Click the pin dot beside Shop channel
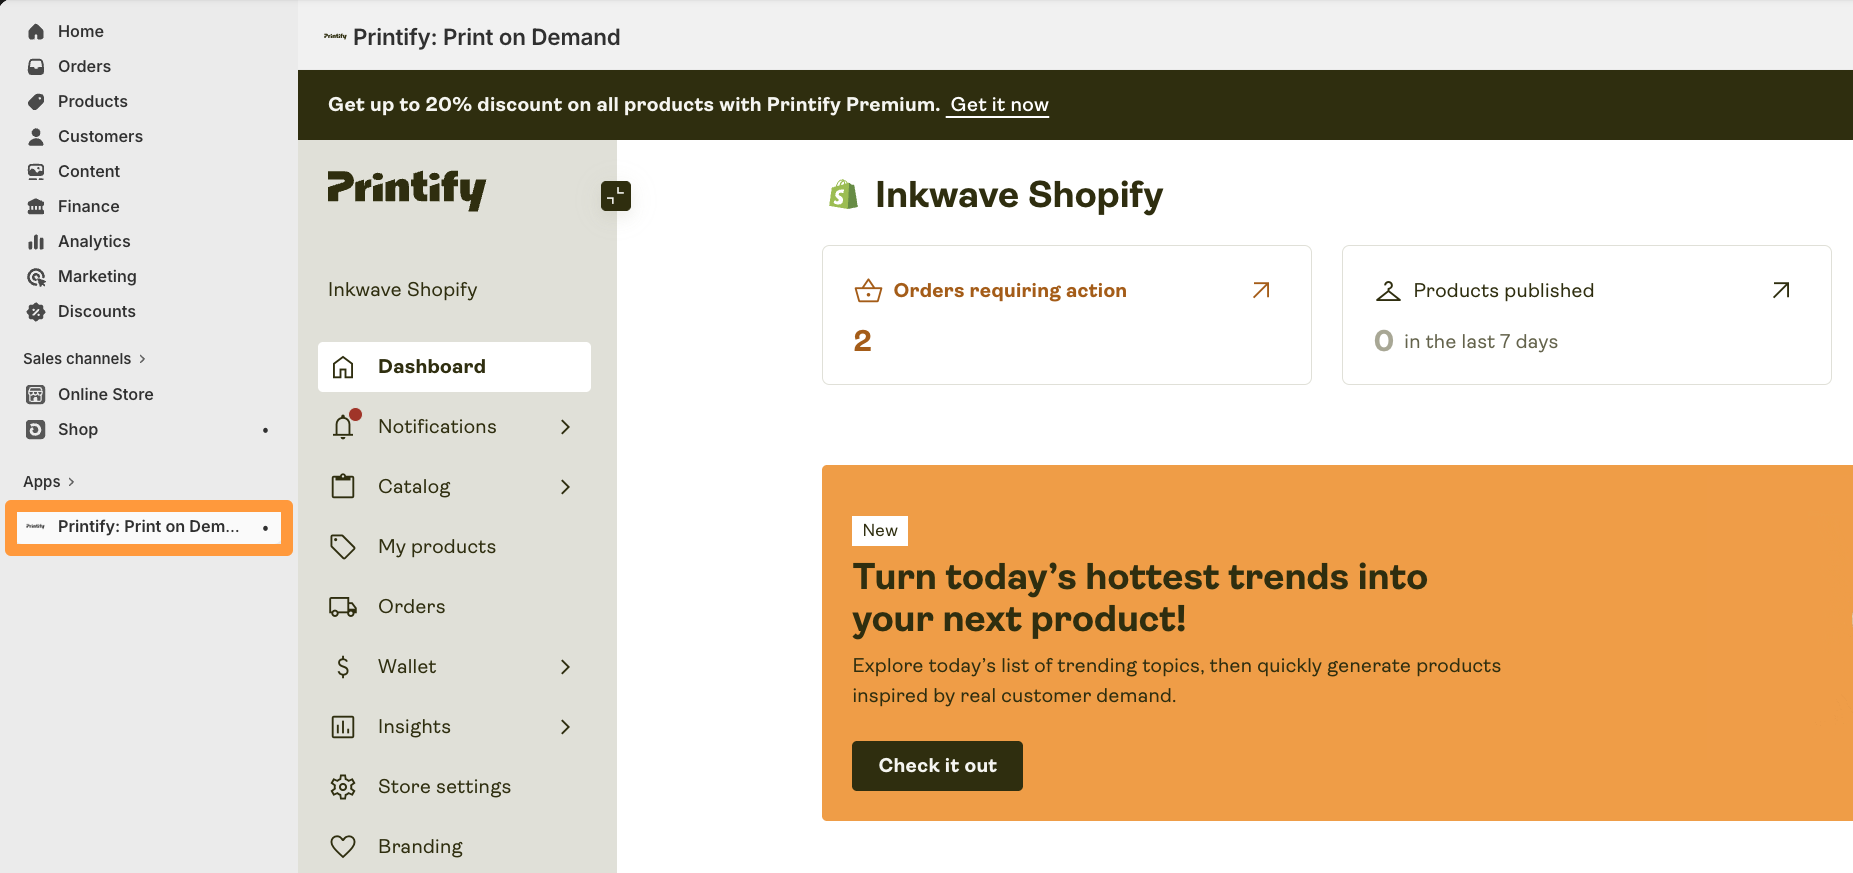Viewport: 1853px width, 873px height. point(265,430)
